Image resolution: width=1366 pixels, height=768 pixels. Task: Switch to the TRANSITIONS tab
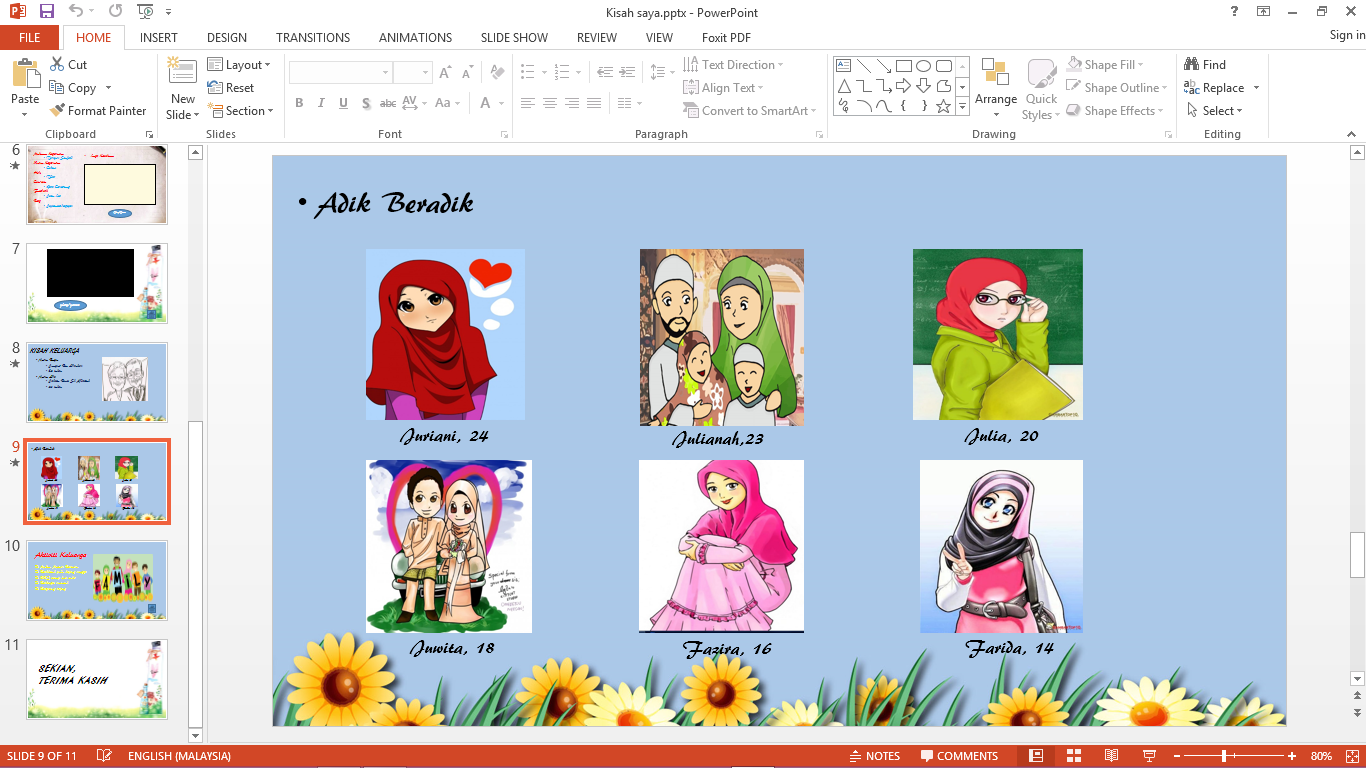tap(313, 38)
